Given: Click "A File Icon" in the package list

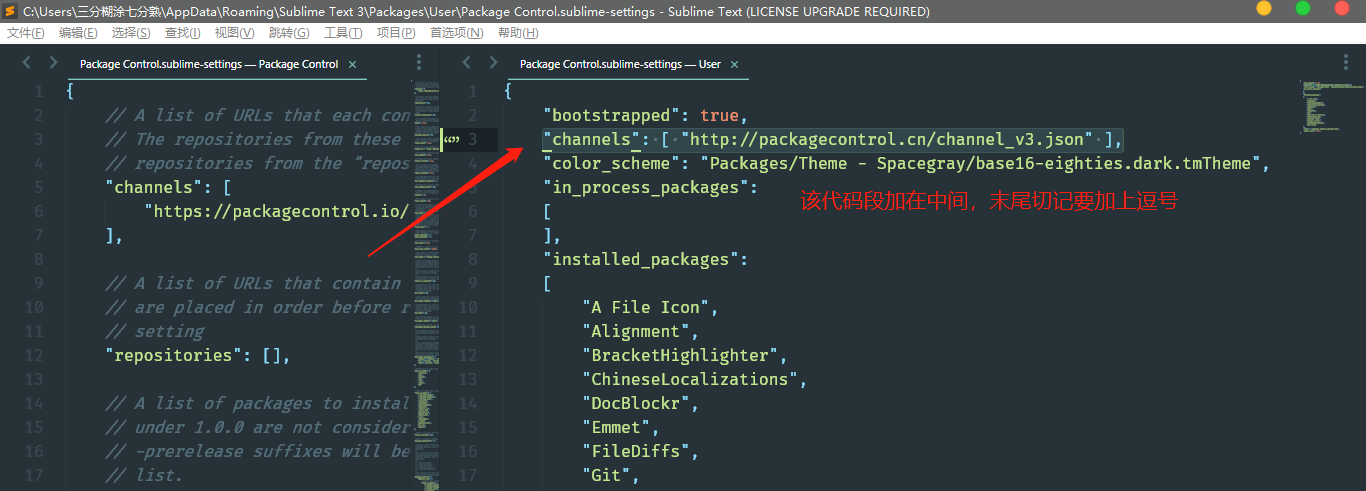Looking at the screenshot, I should pyautogui.click(x=646, y=307).
